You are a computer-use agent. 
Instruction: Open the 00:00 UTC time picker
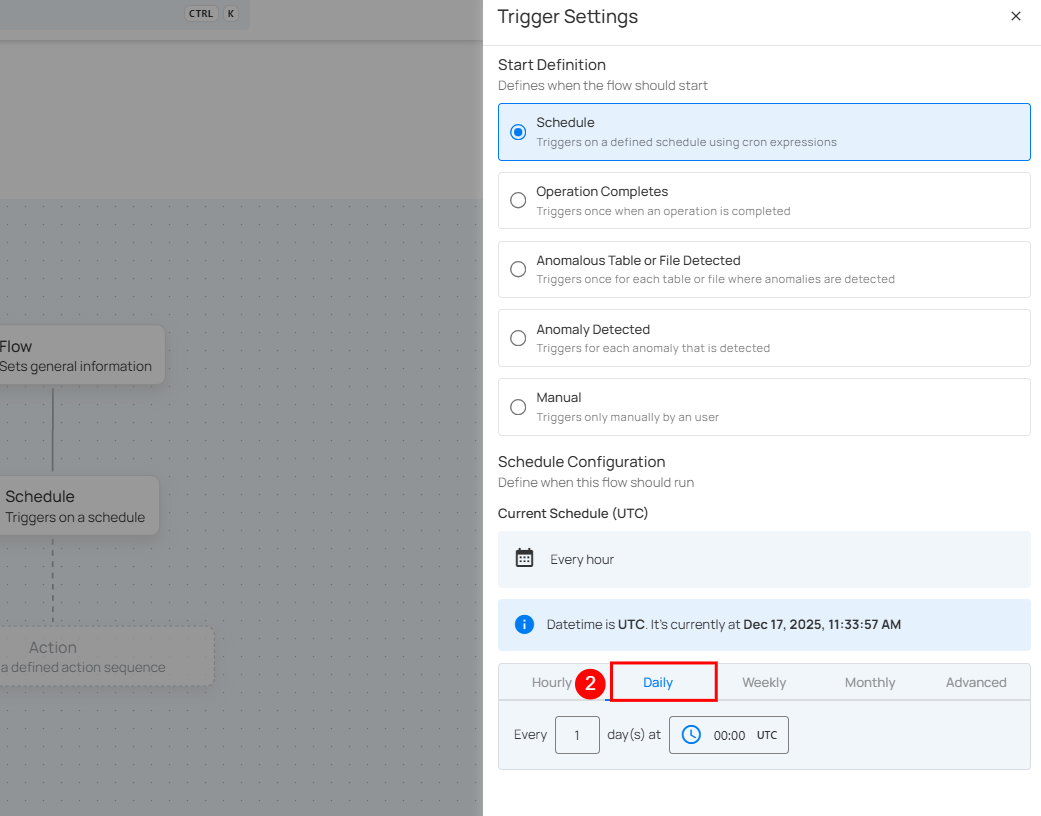coord(729,735)
